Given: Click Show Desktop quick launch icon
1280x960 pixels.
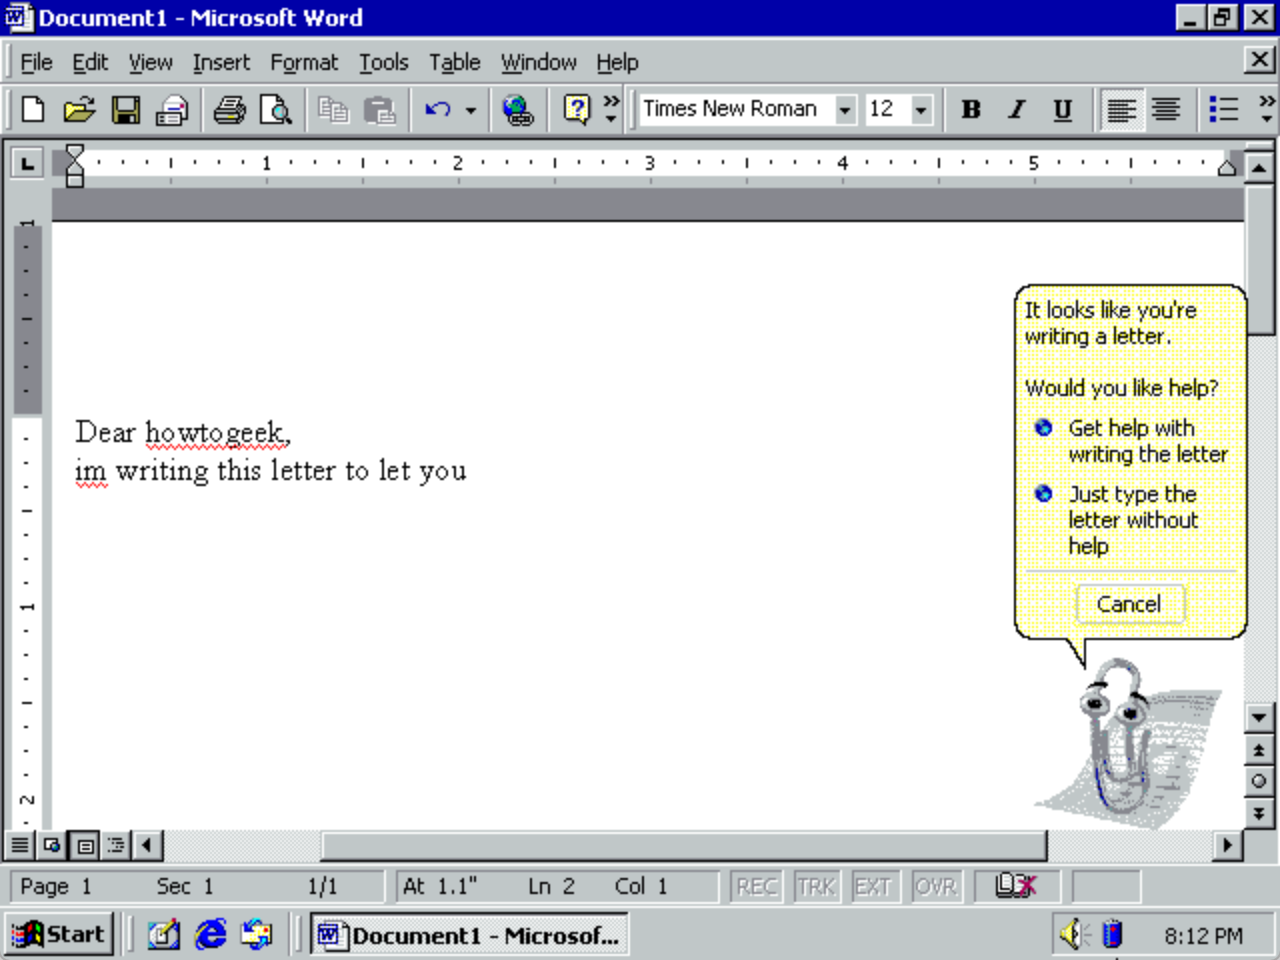Looking at the screenshot, I should point(164,935).
